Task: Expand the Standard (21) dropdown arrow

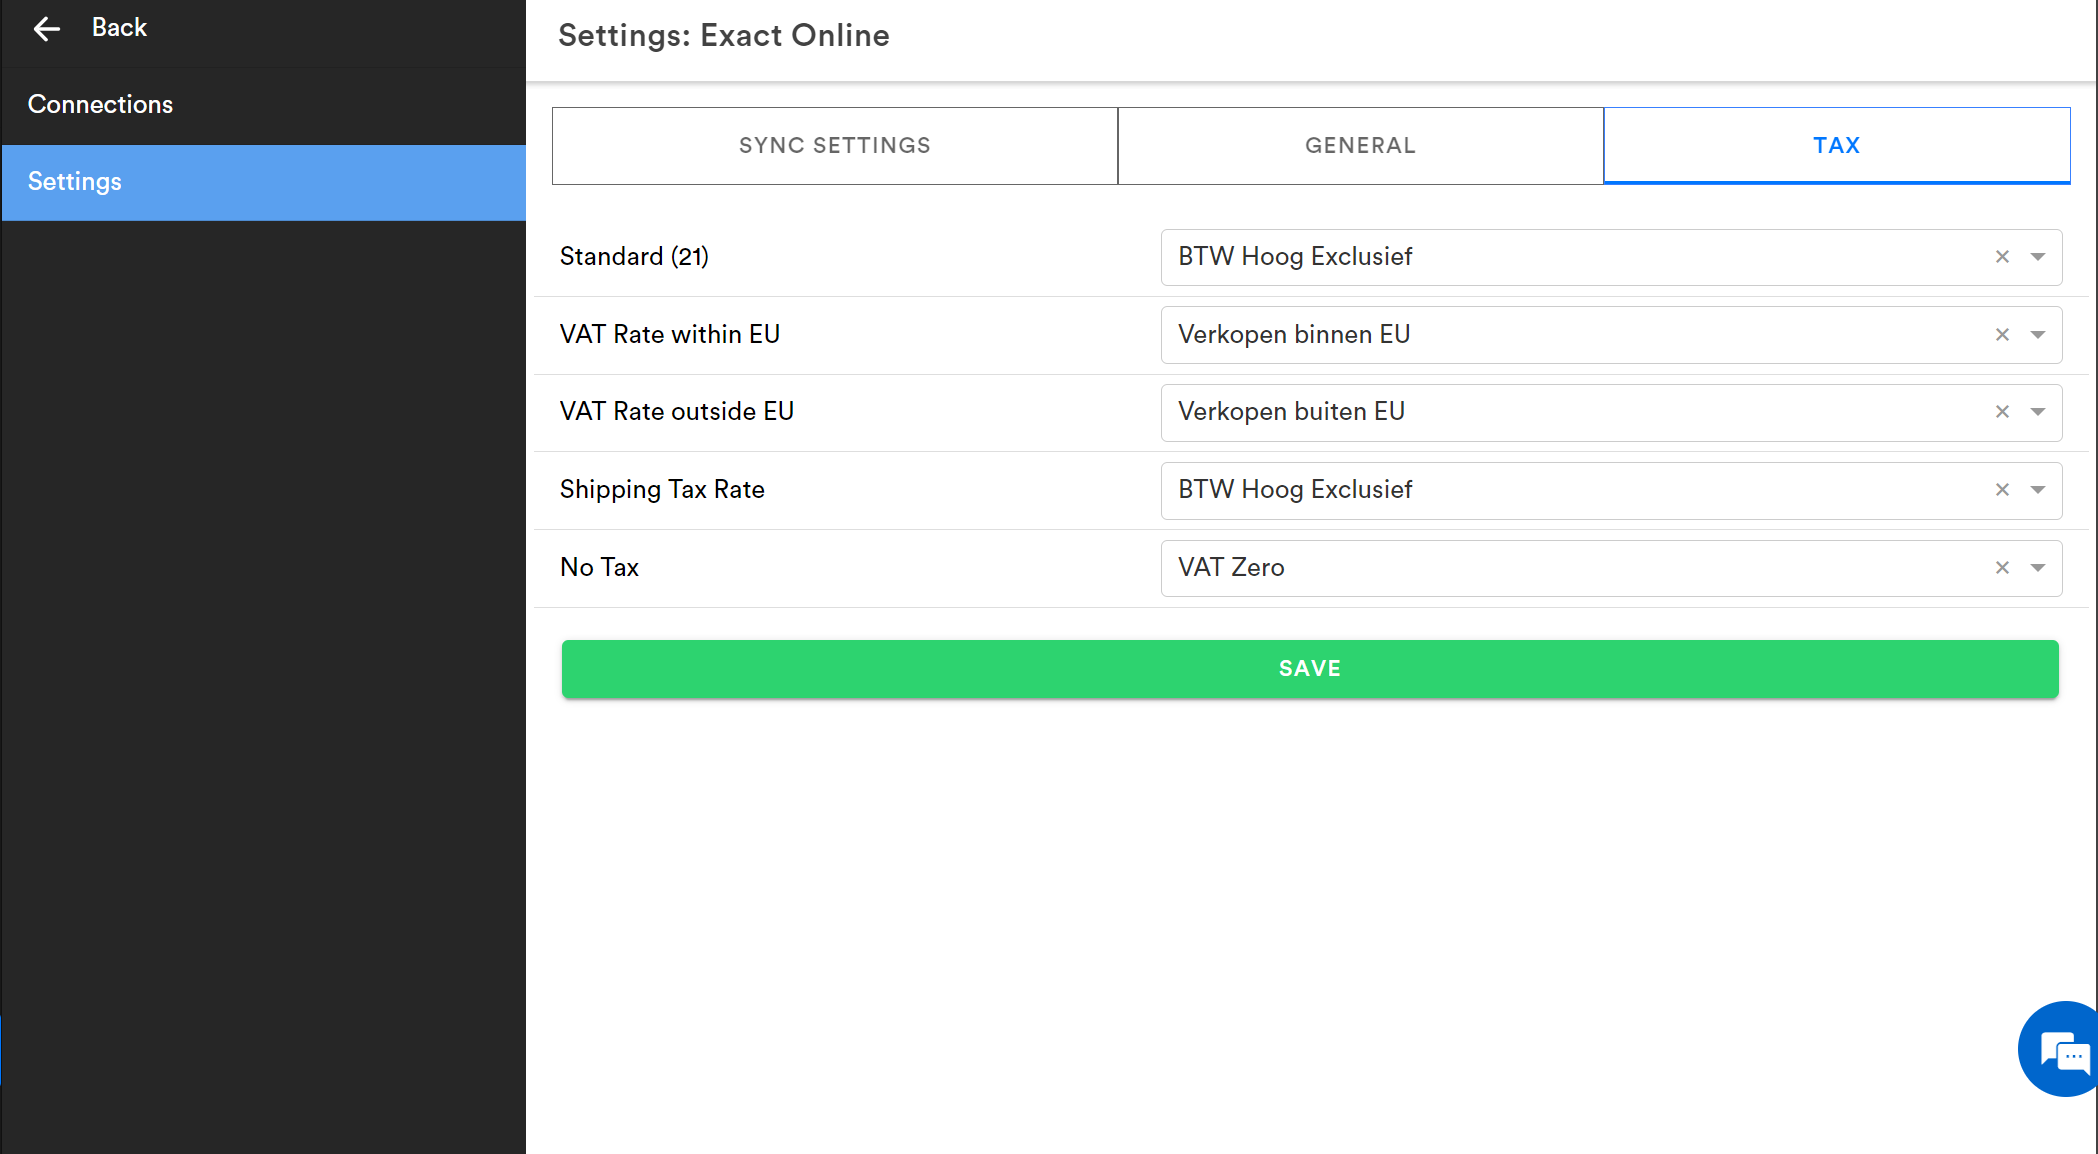Action: [2038, 257]
